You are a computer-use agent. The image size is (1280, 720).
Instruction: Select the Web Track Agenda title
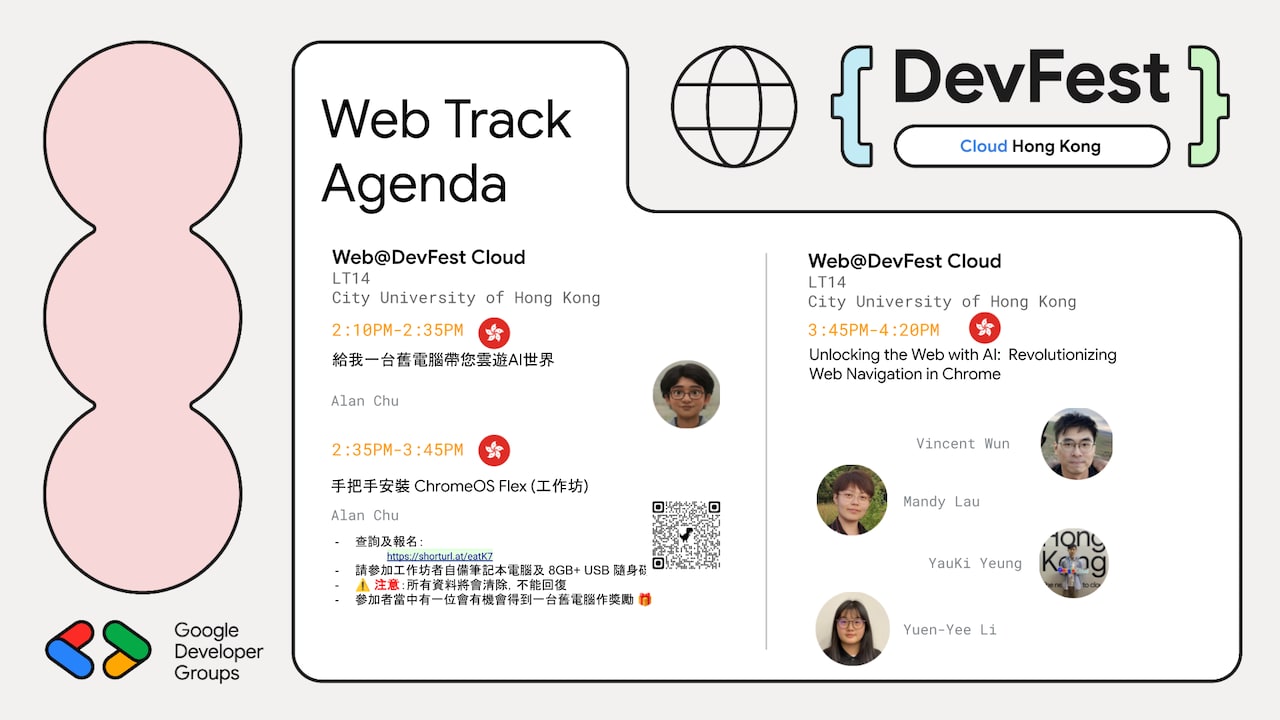[x=446, y=150]
